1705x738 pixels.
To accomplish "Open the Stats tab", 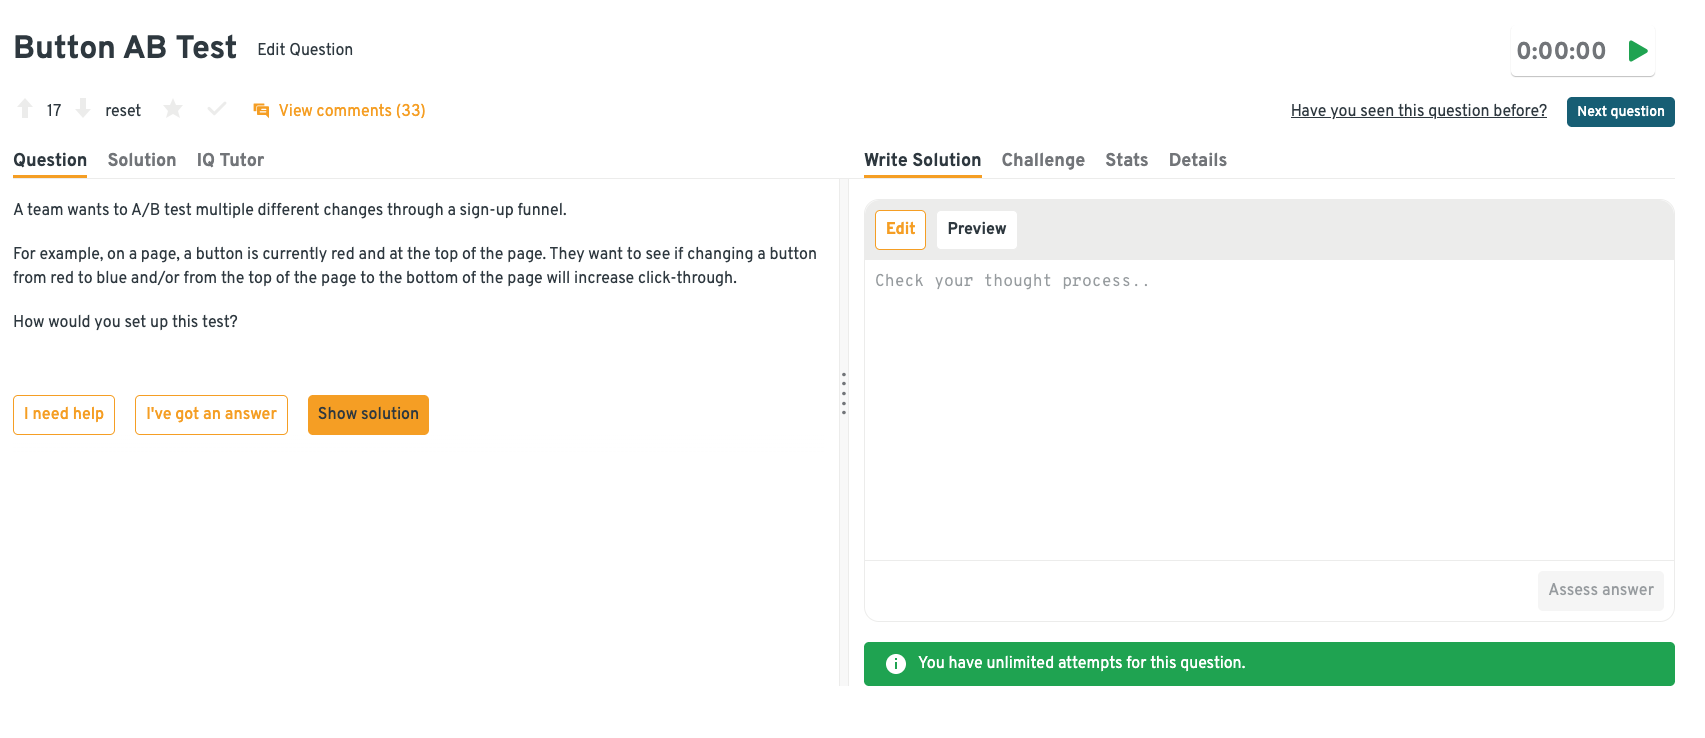I will 1126,160.
